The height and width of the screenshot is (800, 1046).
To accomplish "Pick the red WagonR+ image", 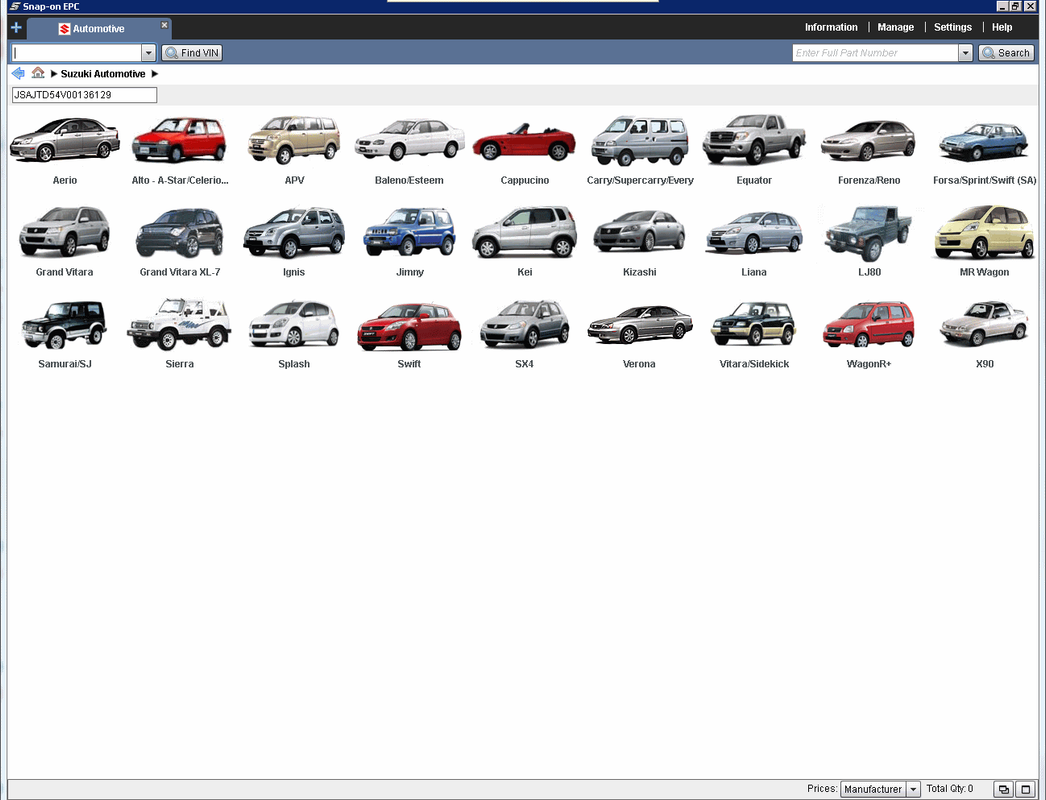I will 869,324.
